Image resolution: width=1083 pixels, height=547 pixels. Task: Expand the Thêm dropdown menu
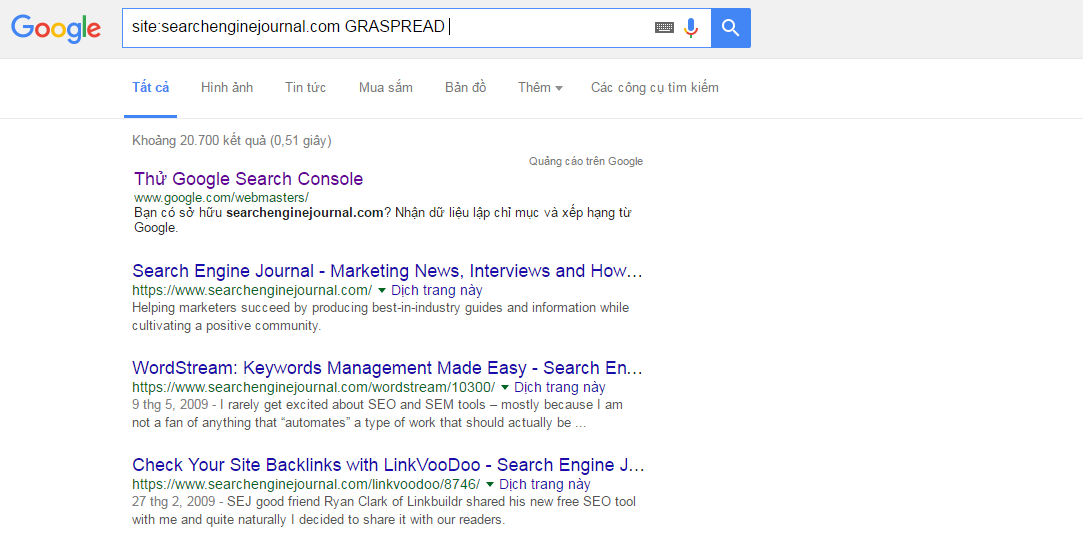click(540, 88)
